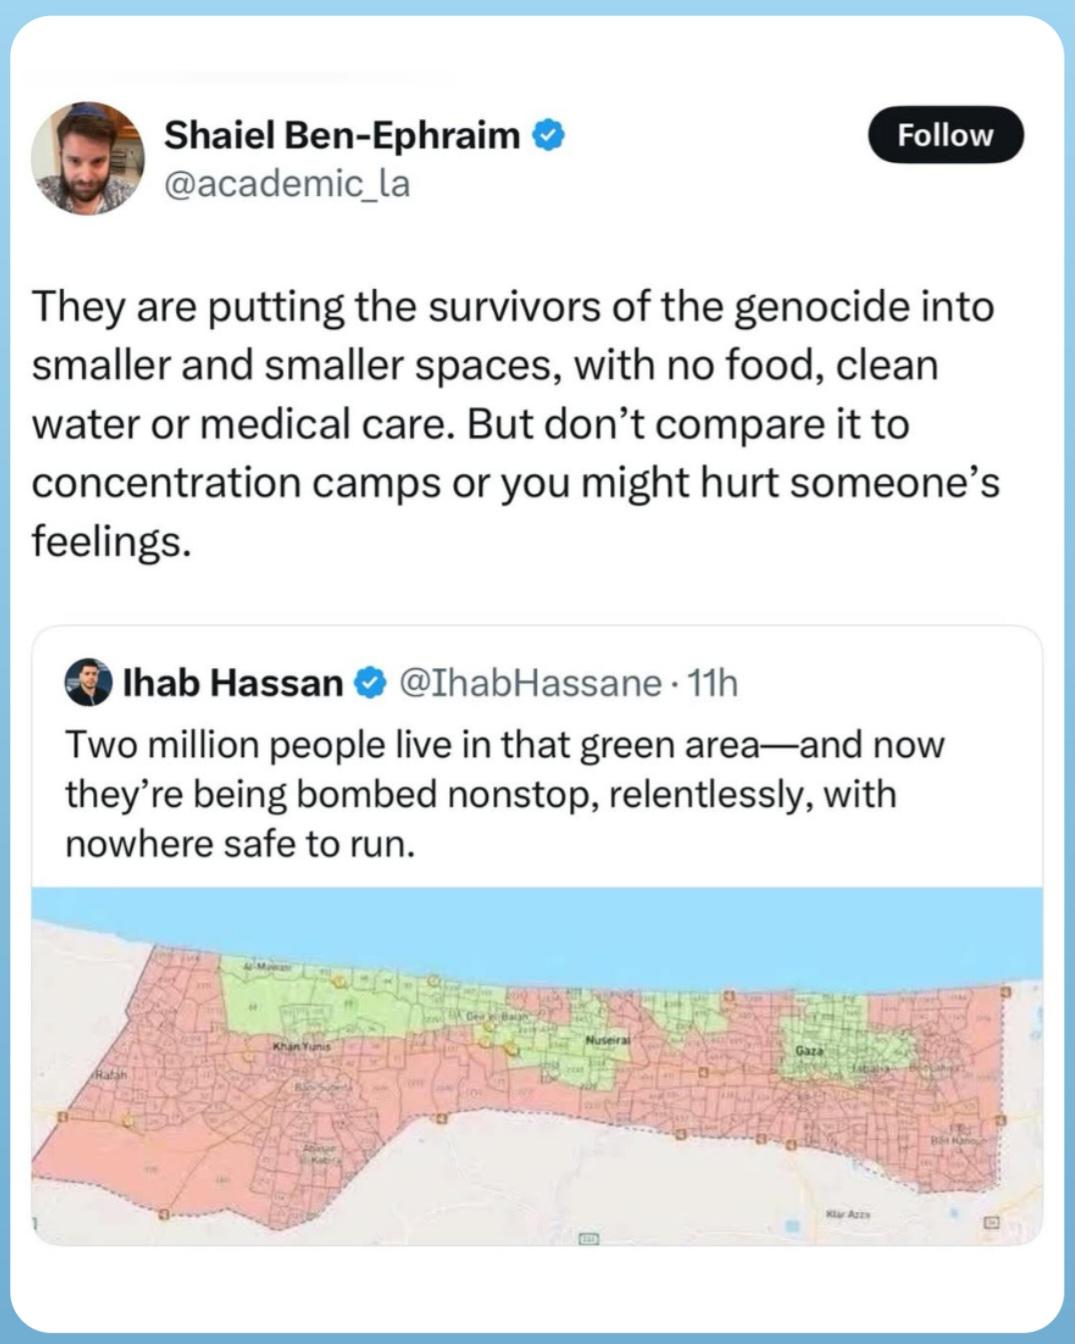Click the Nuseirat label on the map
The width and height of the screenshot is (1075, 1344).
tap(605, 1040)
